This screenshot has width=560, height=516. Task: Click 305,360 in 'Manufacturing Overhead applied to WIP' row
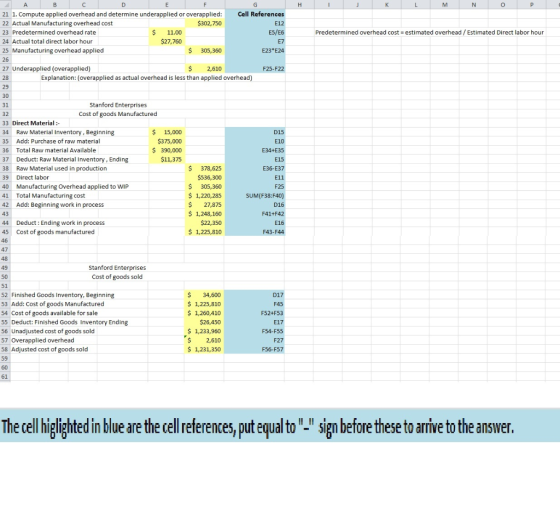pyautogui.click(x=205, y=186)
